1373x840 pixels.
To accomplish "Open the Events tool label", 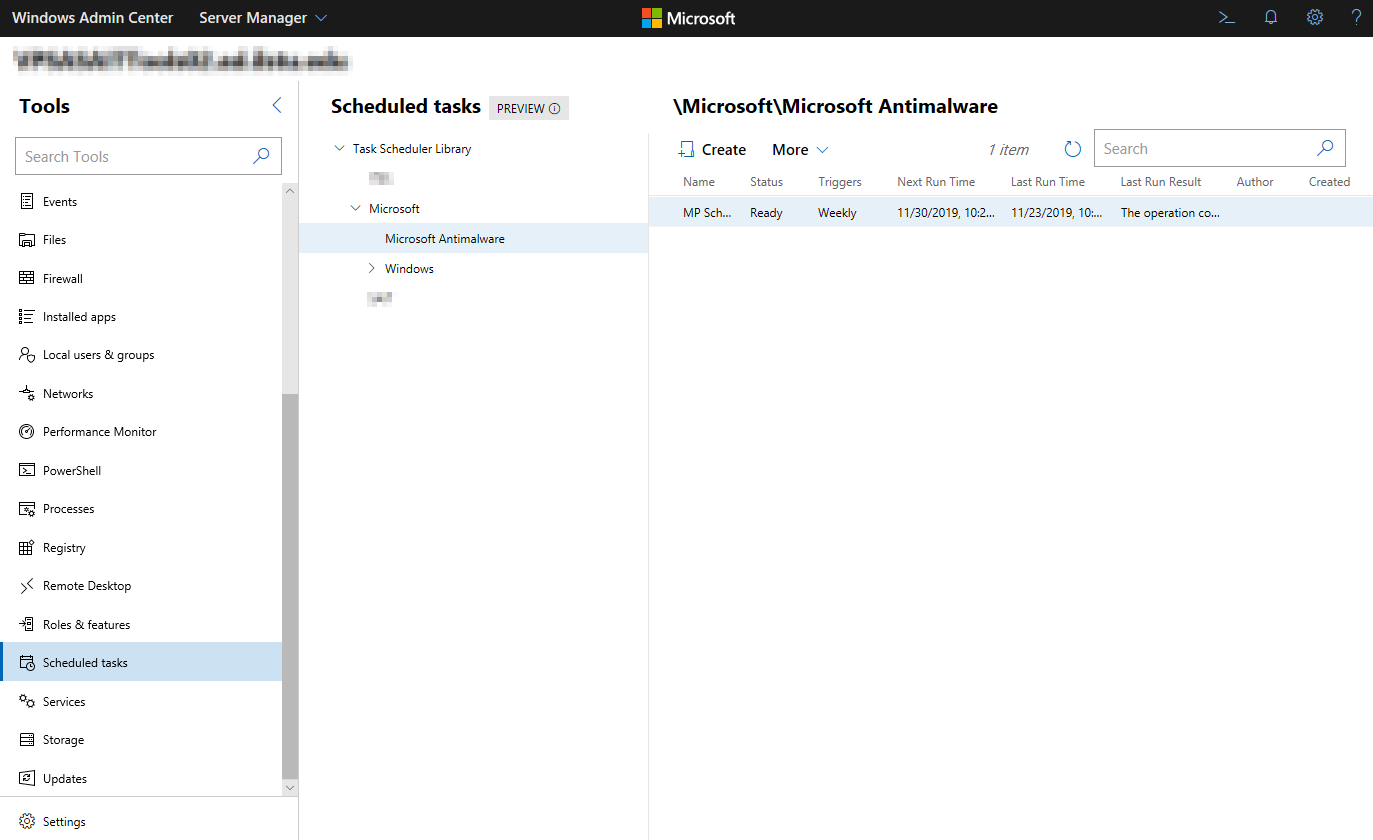I will point(60,202).
